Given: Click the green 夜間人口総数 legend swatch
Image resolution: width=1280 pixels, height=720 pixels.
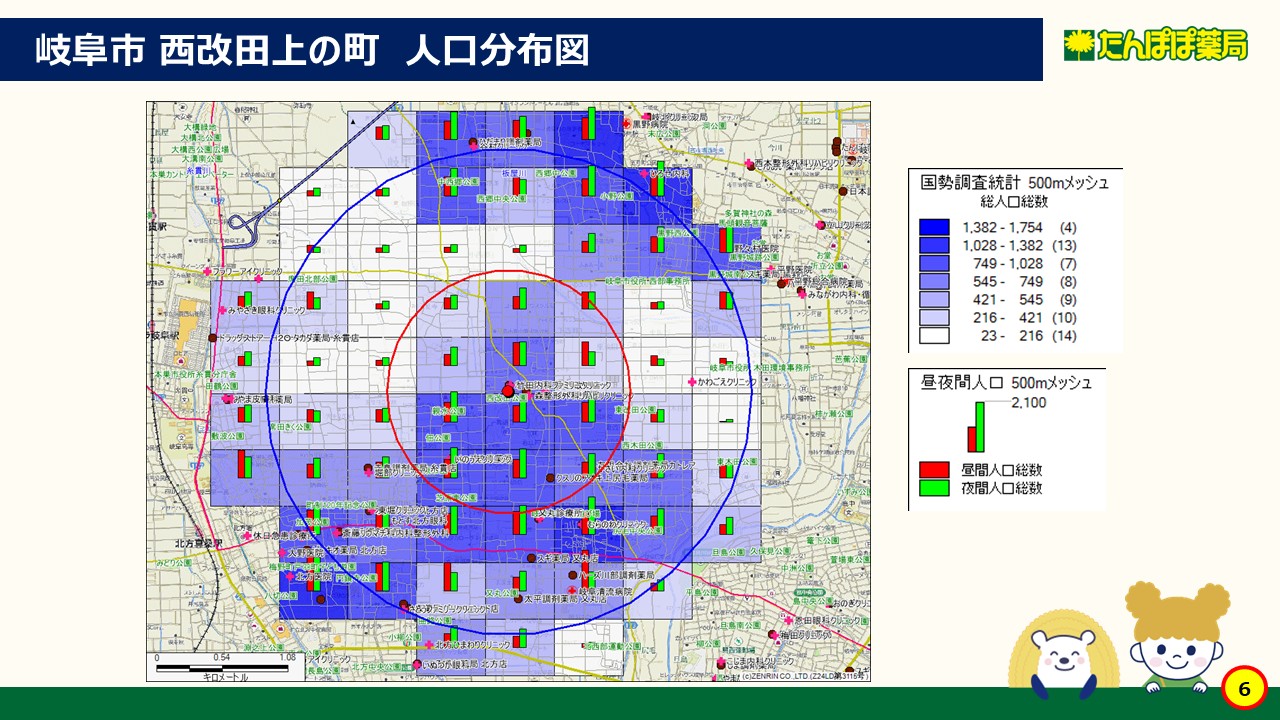Looking at the screenshot, I should (x=934, y=488).
